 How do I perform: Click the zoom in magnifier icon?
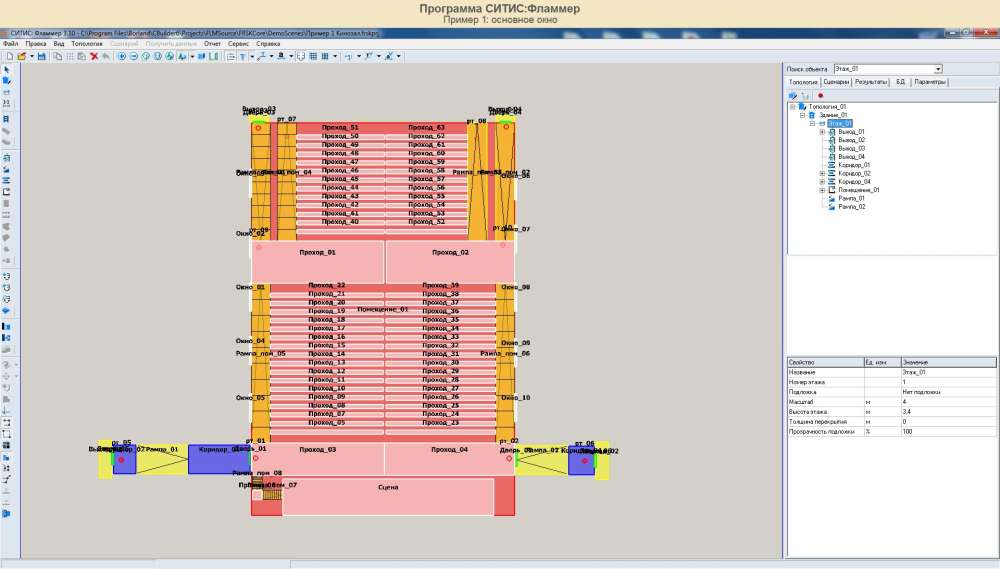pyautogui.click(x=122, y=56)
